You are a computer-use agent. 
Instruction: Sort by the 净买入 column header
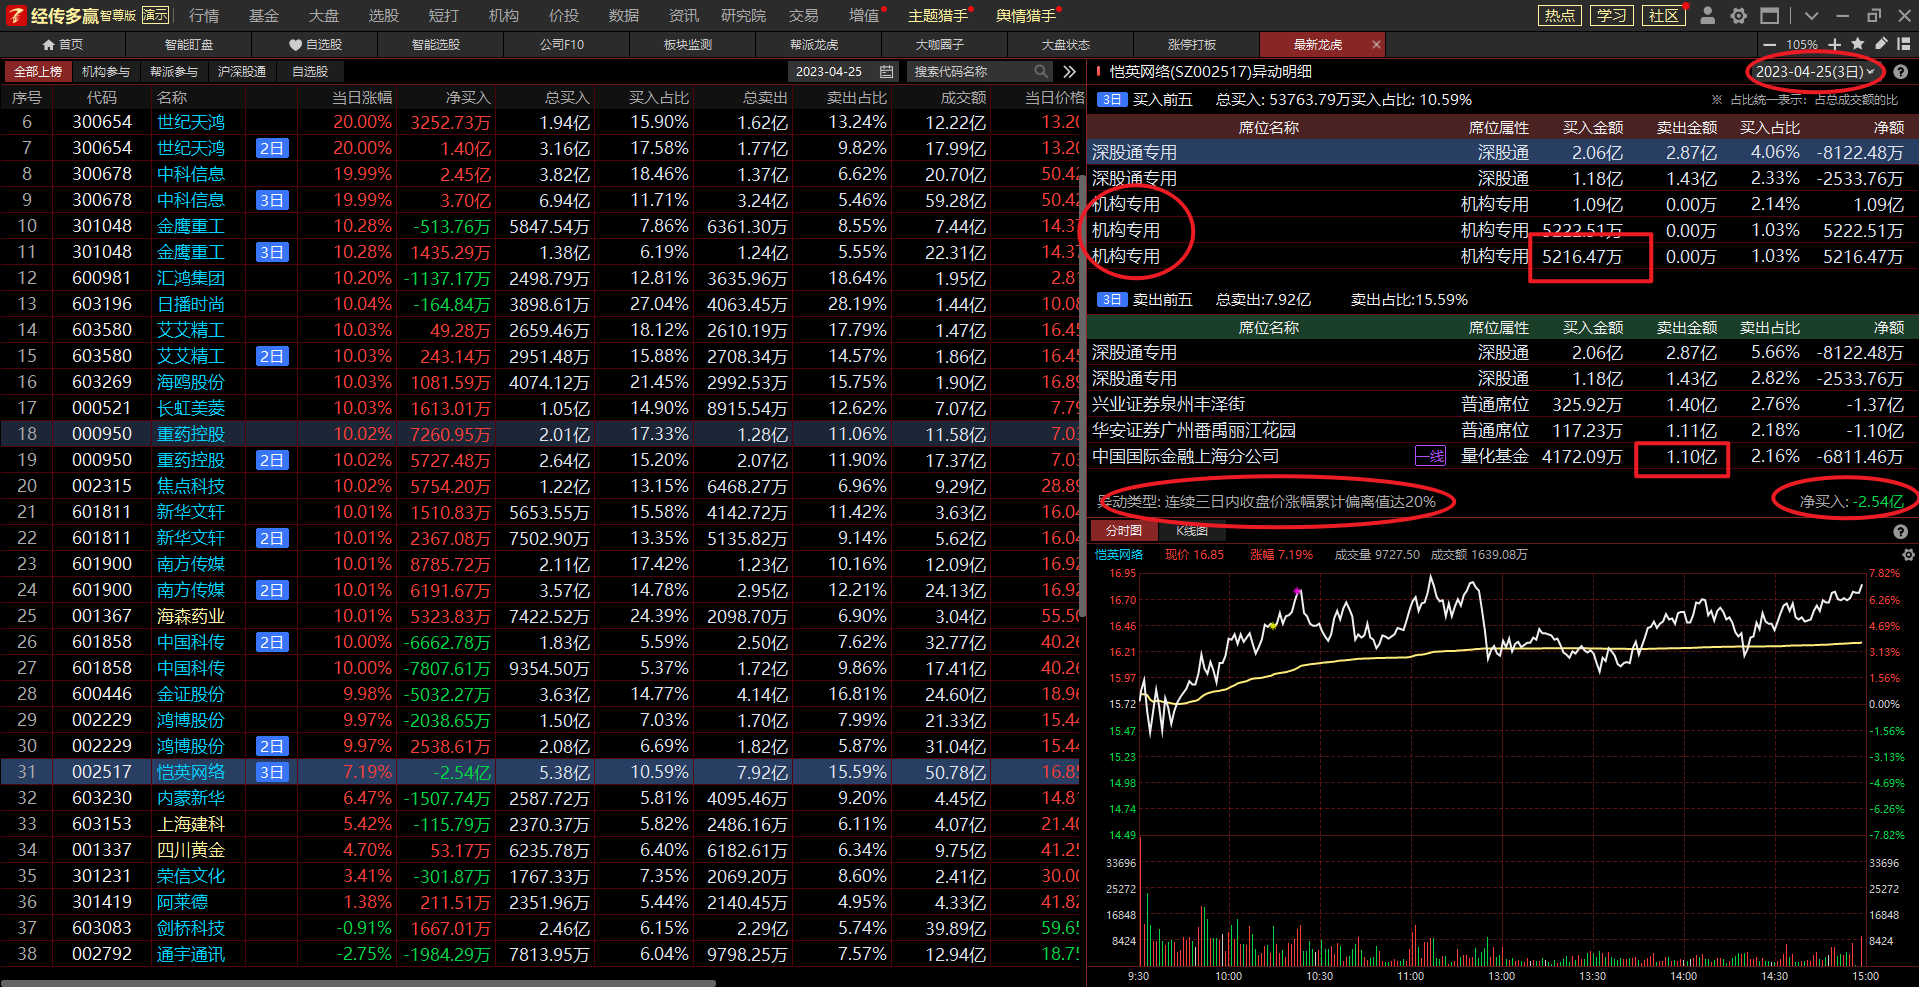pos(468,98)
